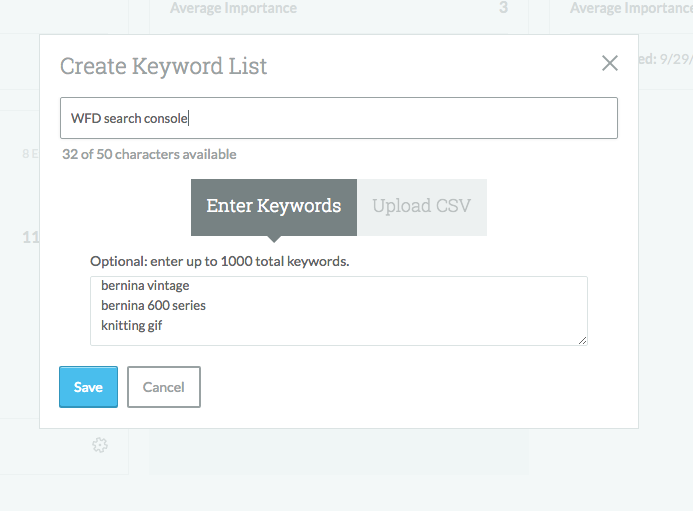Grab the keywords textarea resize handle
This screenshot has height=511, width=693.
pyautogui.click(x=582, y=340)
